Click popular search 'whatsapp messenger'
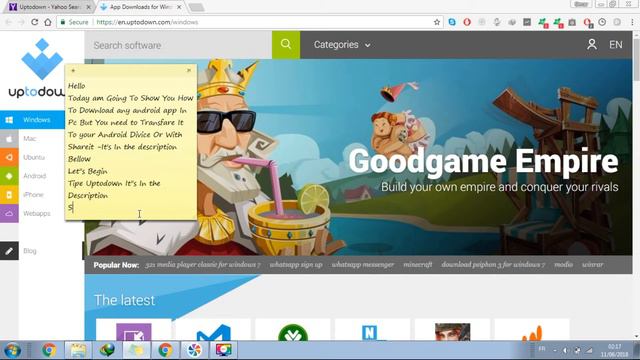Viewport: 640px width, 360px height. coord(363,264)
